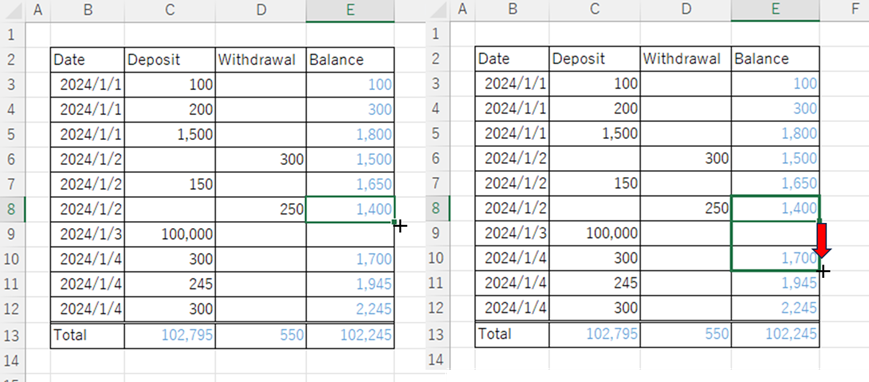Click the 250 withdrawal cell in left table
The image size is (869, 382).
tap(260, 210)
